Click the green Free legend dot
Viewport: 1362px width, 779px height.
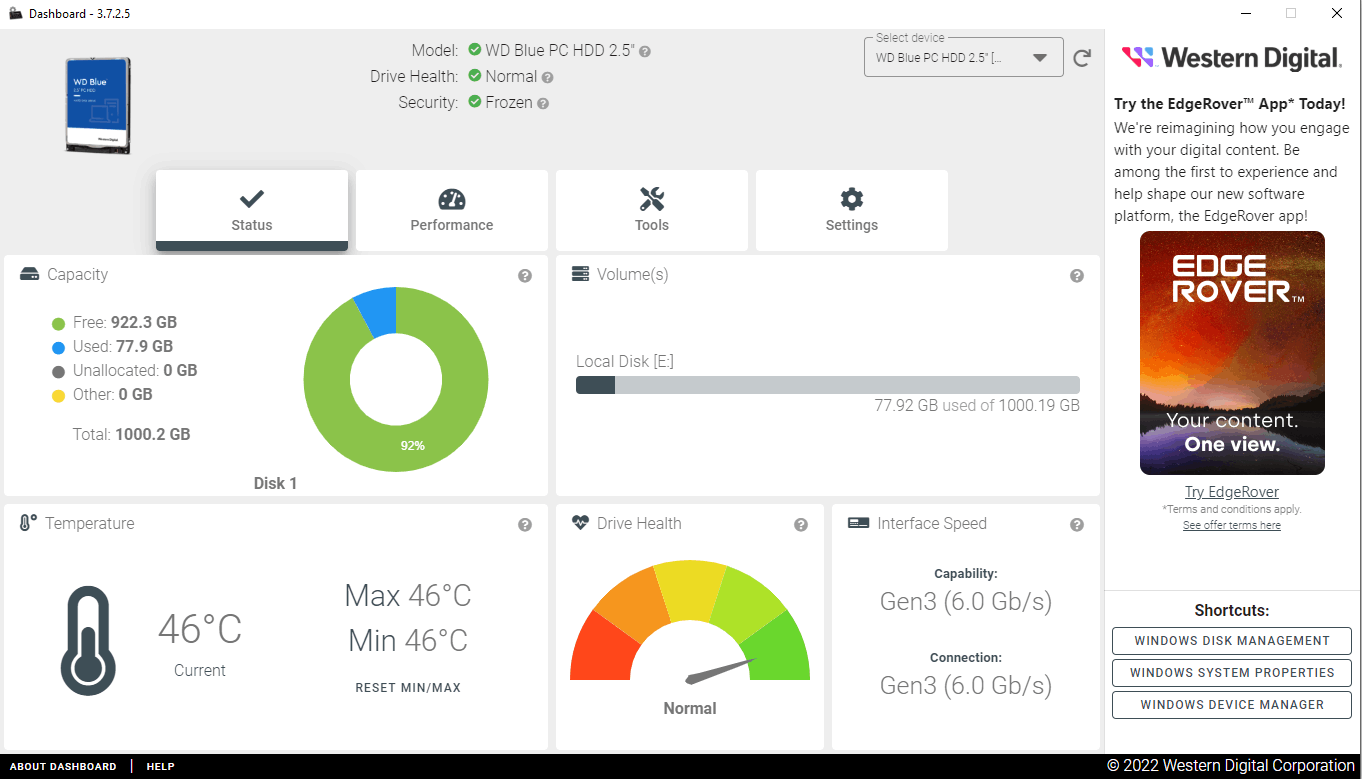[x=59, y=323]
